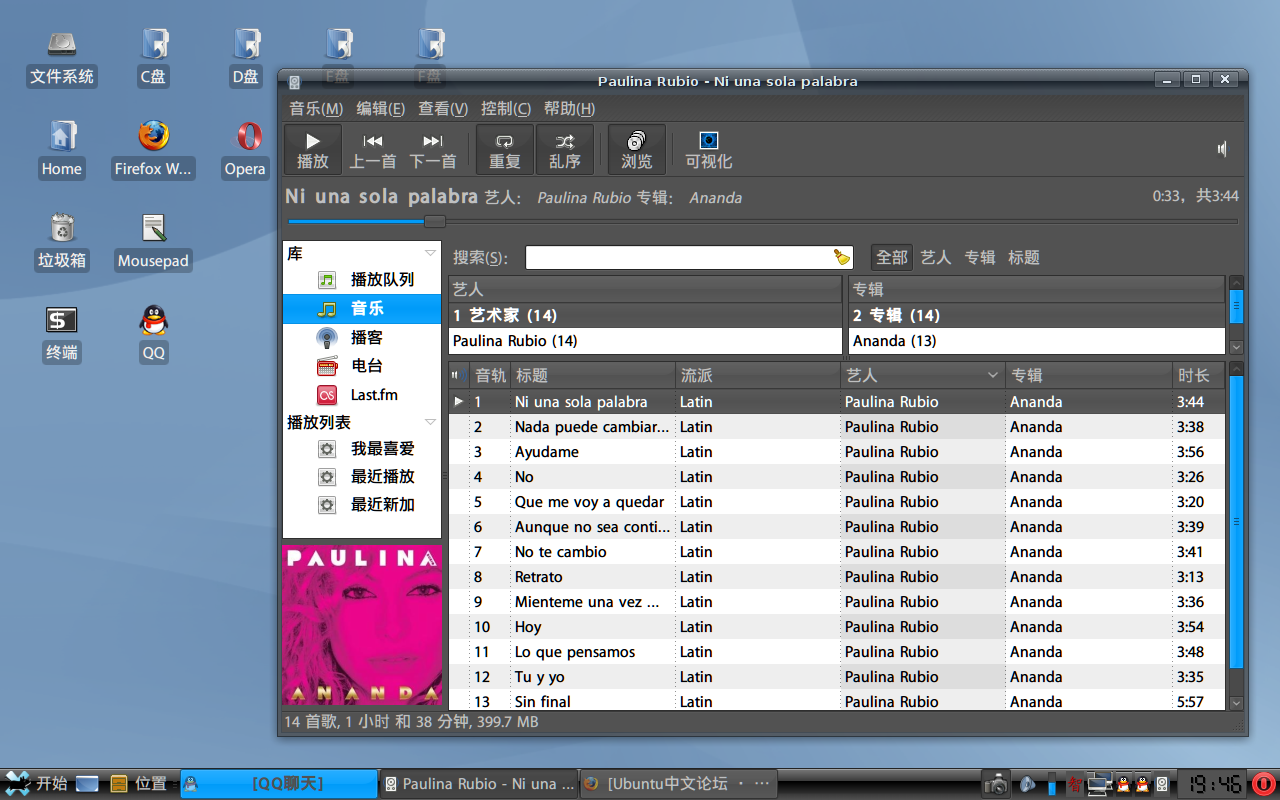Open the Opera desktop icon
Image resolution: width=1280 pixels, height=800 pixels.
[x=245, y=151]
